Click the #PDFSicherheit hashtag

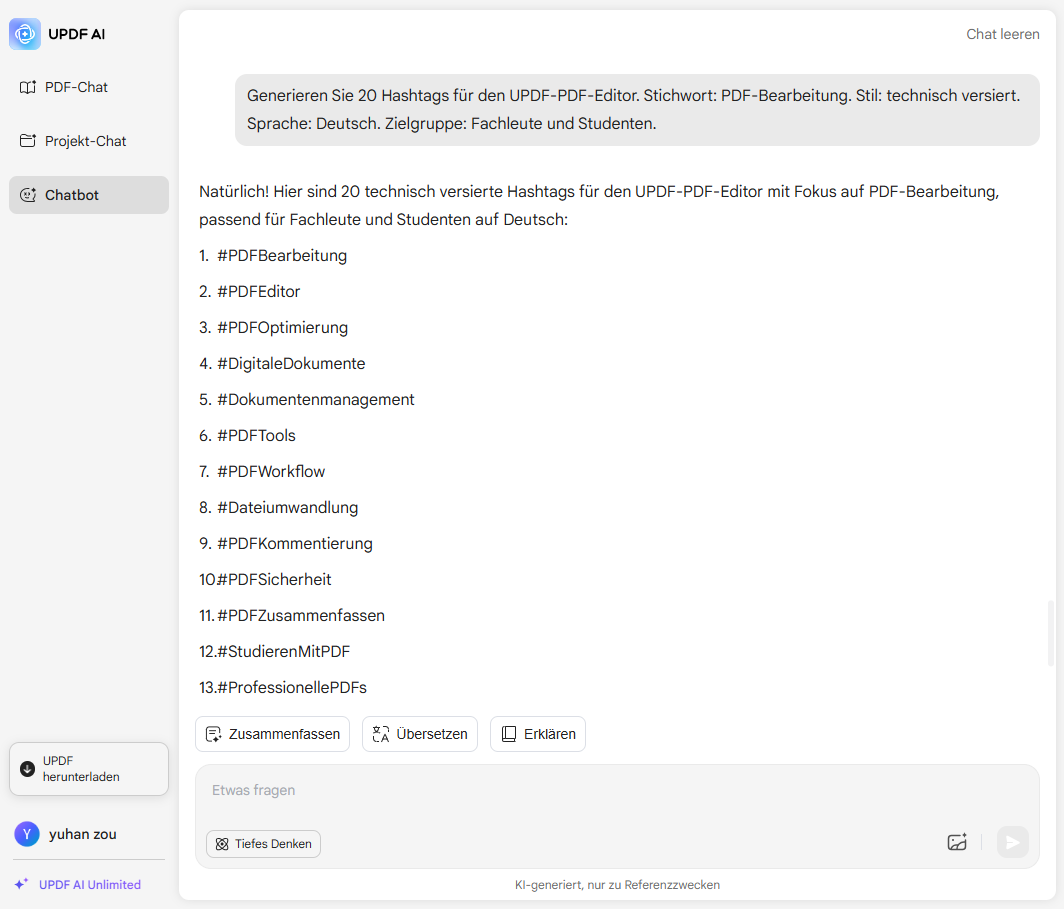pos(274,579)
